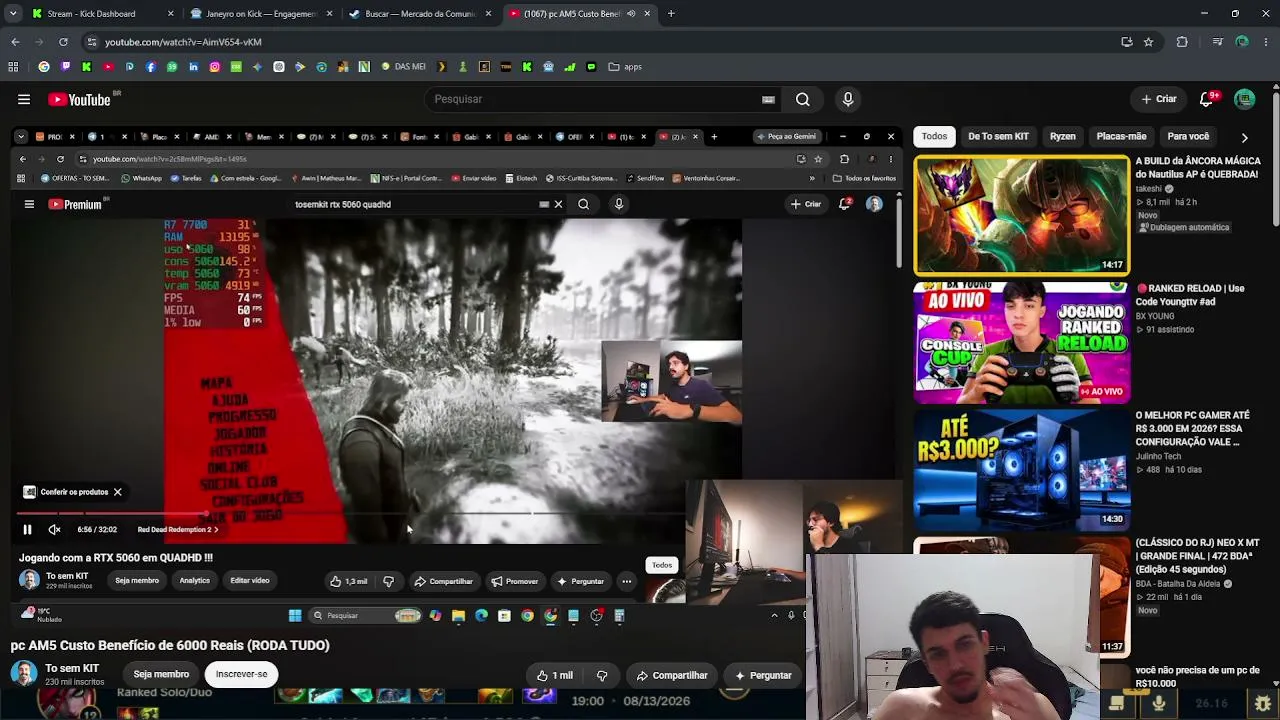Close the 'Conferir os produtos' overlay in the recording
The image size is (1280, 720).
117,492
